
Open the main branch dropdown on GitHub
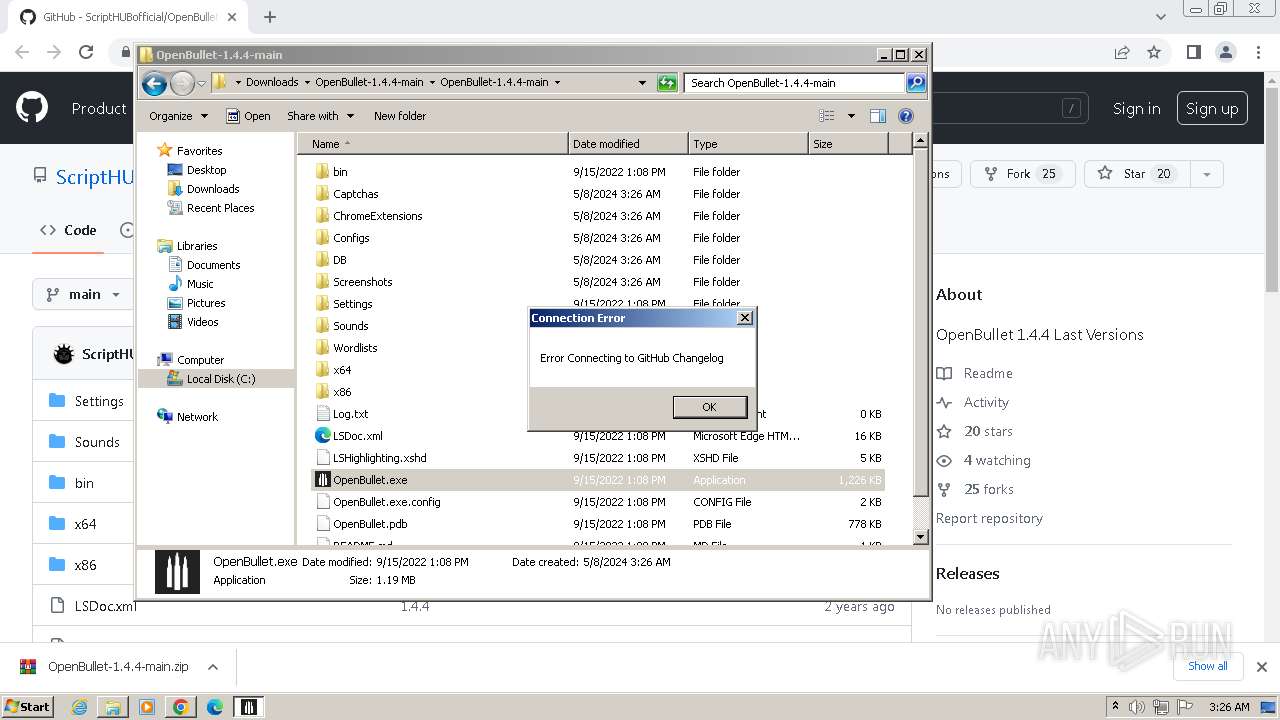pyautogui.click(x=84, y=294)
